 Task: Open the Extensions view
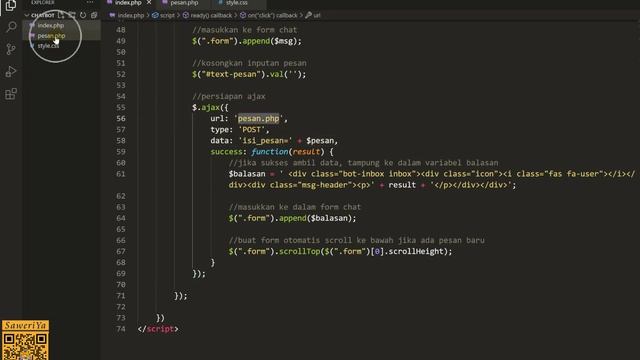pyautogui.click(x=11, y=94)
